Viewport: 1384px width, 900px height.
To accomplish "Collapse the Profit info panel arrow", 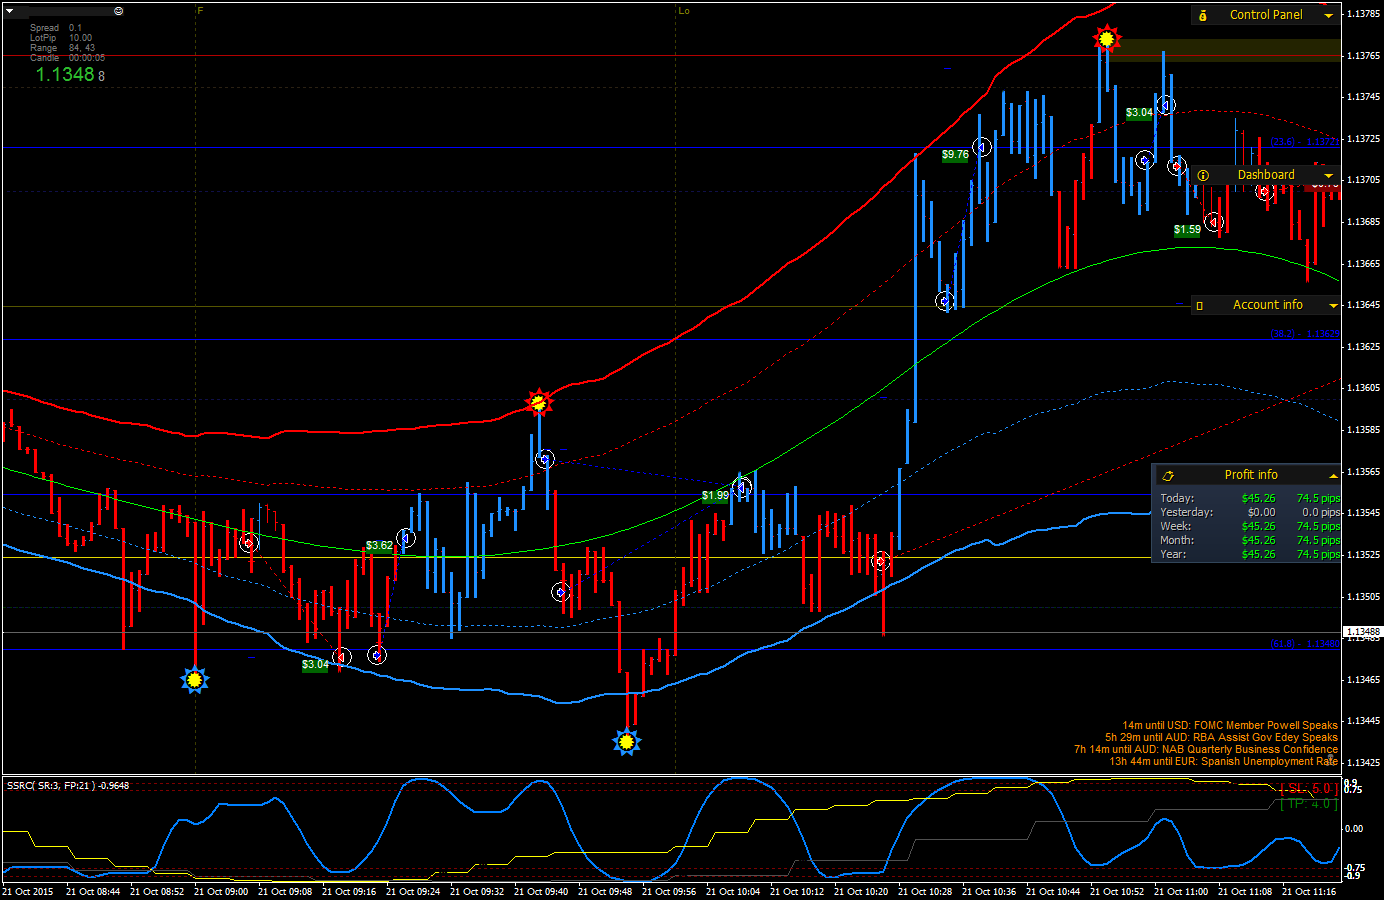I will (x=1333, y=475).
